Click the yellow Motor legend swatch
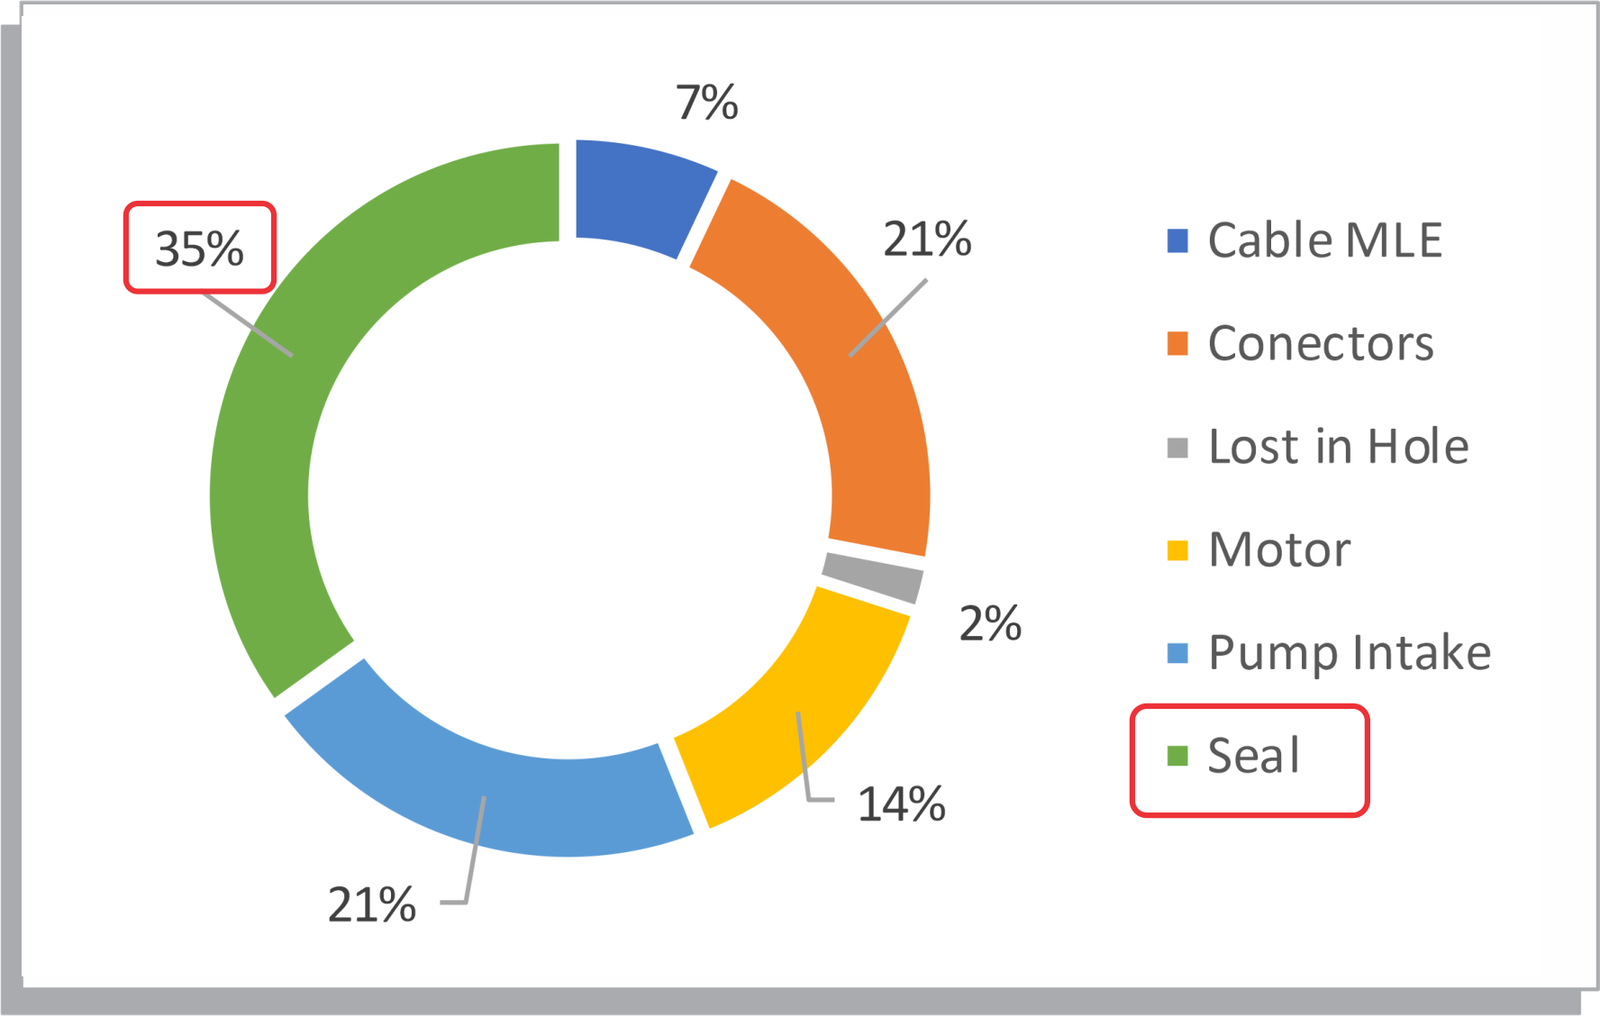This screenshot has height=1016, width=1600. [x=1178, y=550]
